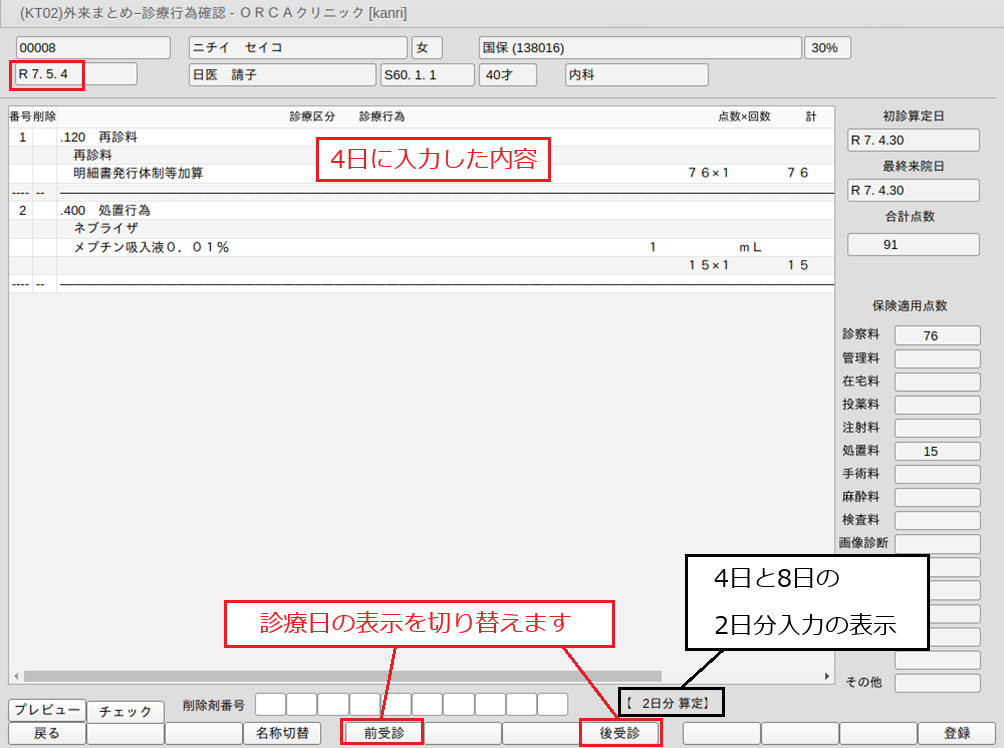Click the 合計点数 field showing 91
This screenshot has width=1004, height=748.
tap(913, 245)
